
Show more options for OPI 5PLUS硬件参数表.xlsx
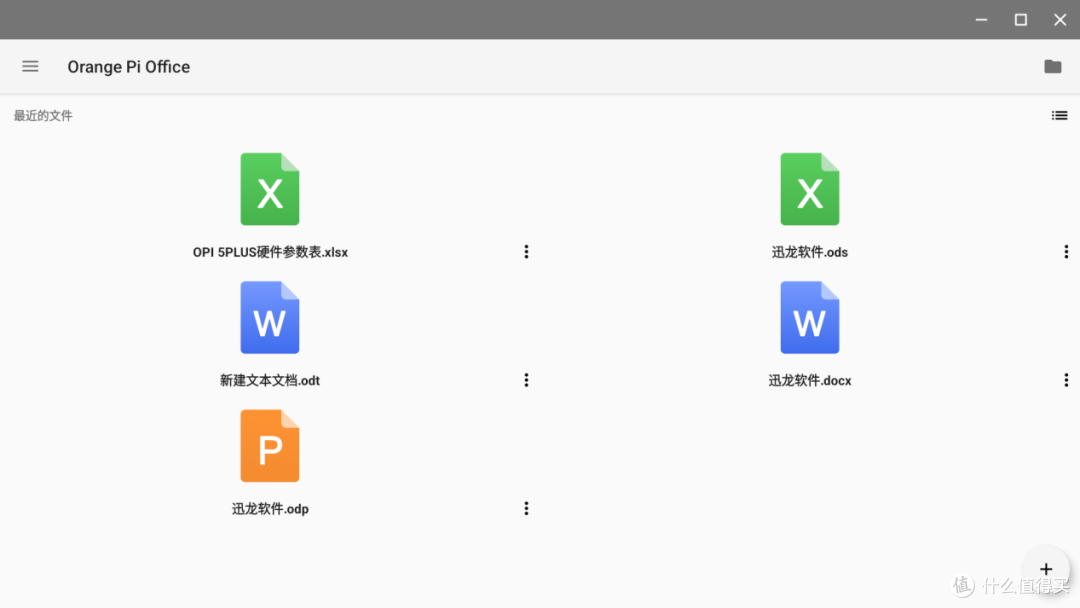click(526, 252)
